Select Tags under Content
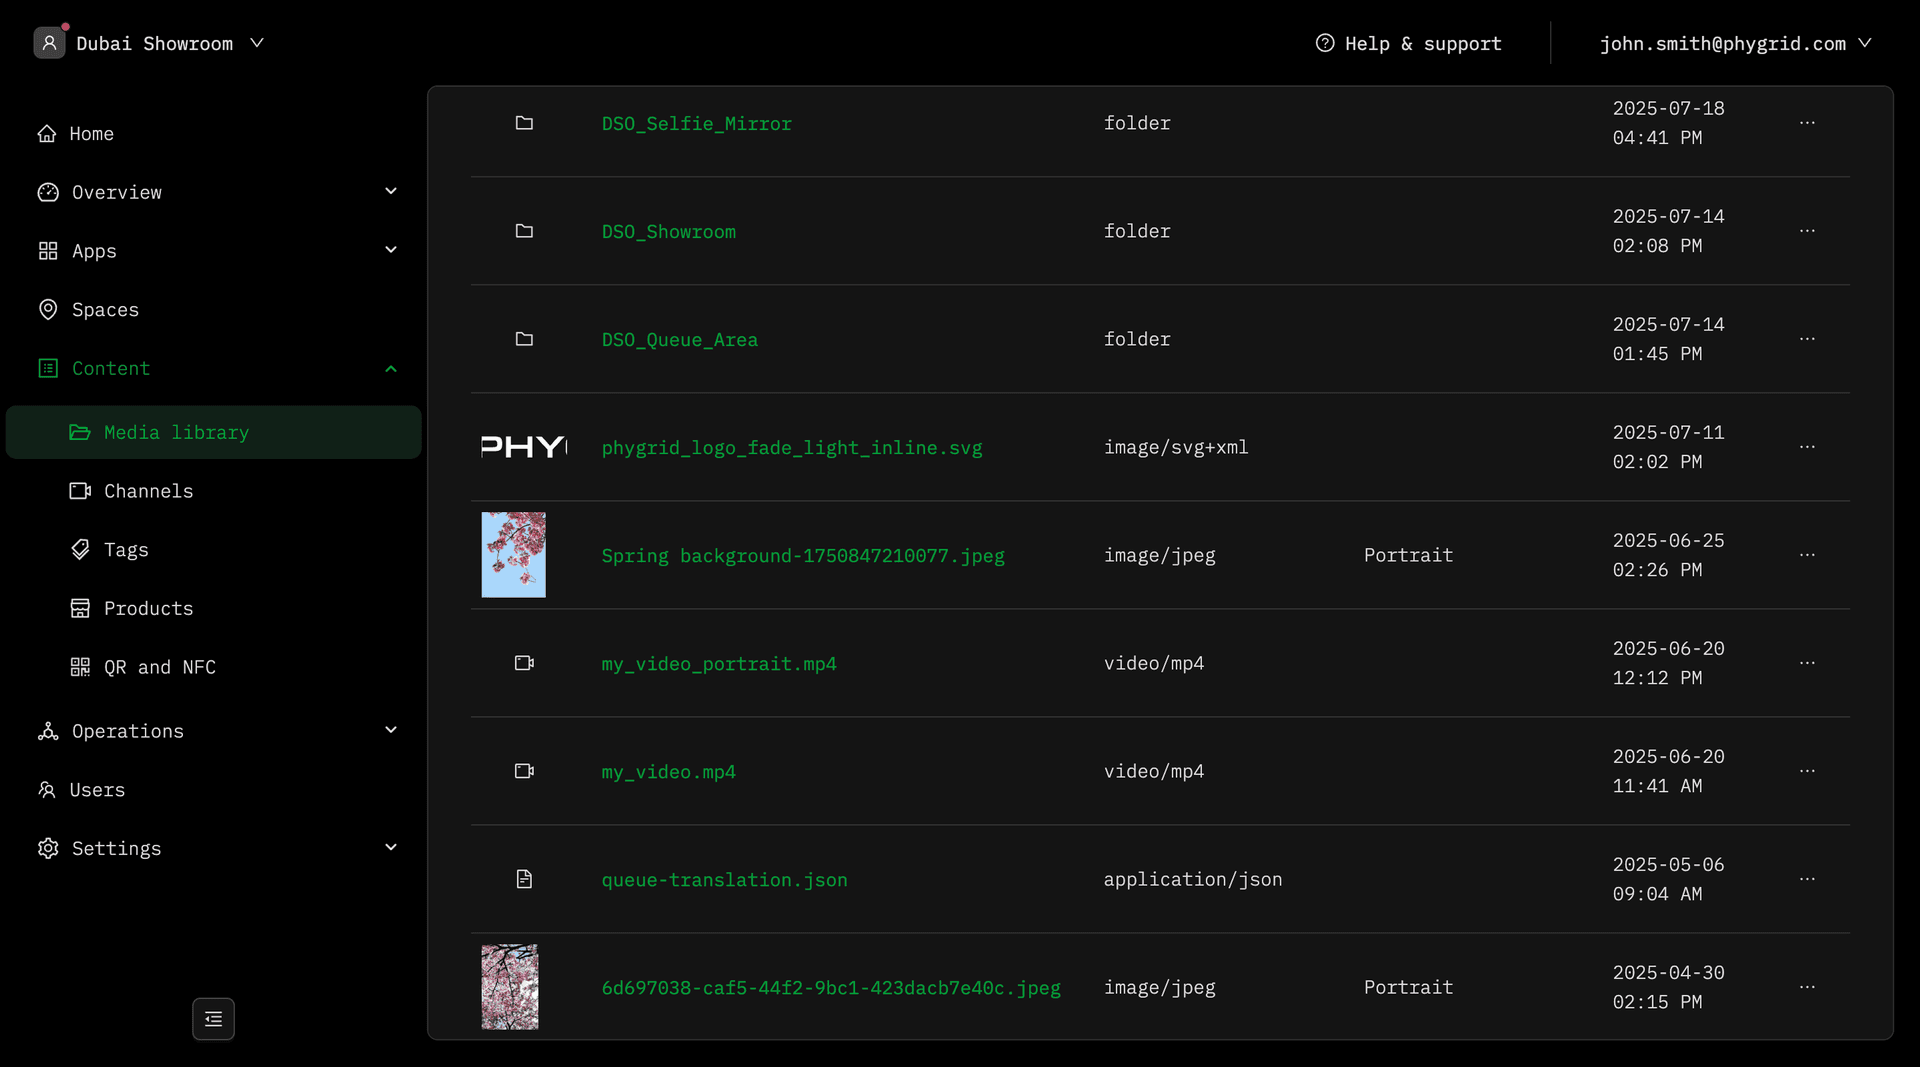1920x1067 pixels. click(126, 550)
